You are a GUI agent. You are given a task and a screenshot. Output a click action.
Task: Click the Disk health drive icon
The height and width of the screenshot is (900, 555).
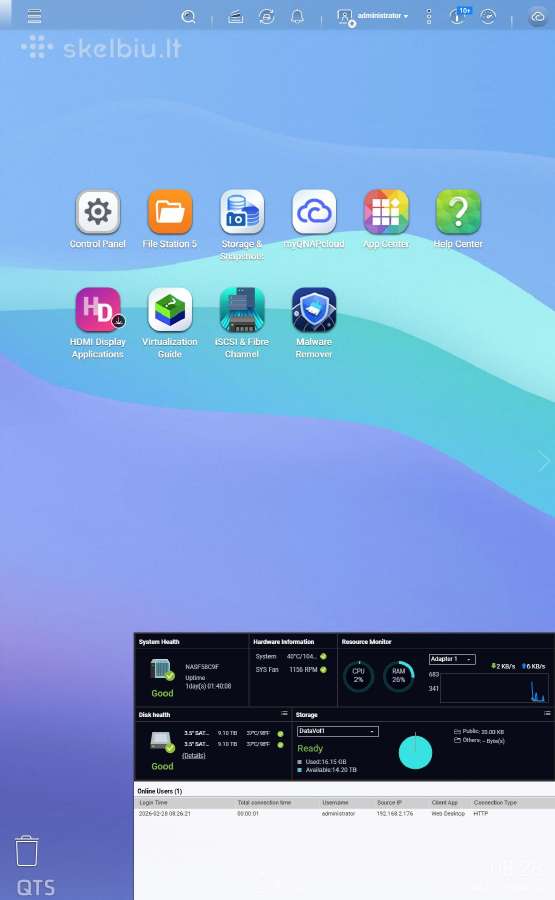pos(162,742)
